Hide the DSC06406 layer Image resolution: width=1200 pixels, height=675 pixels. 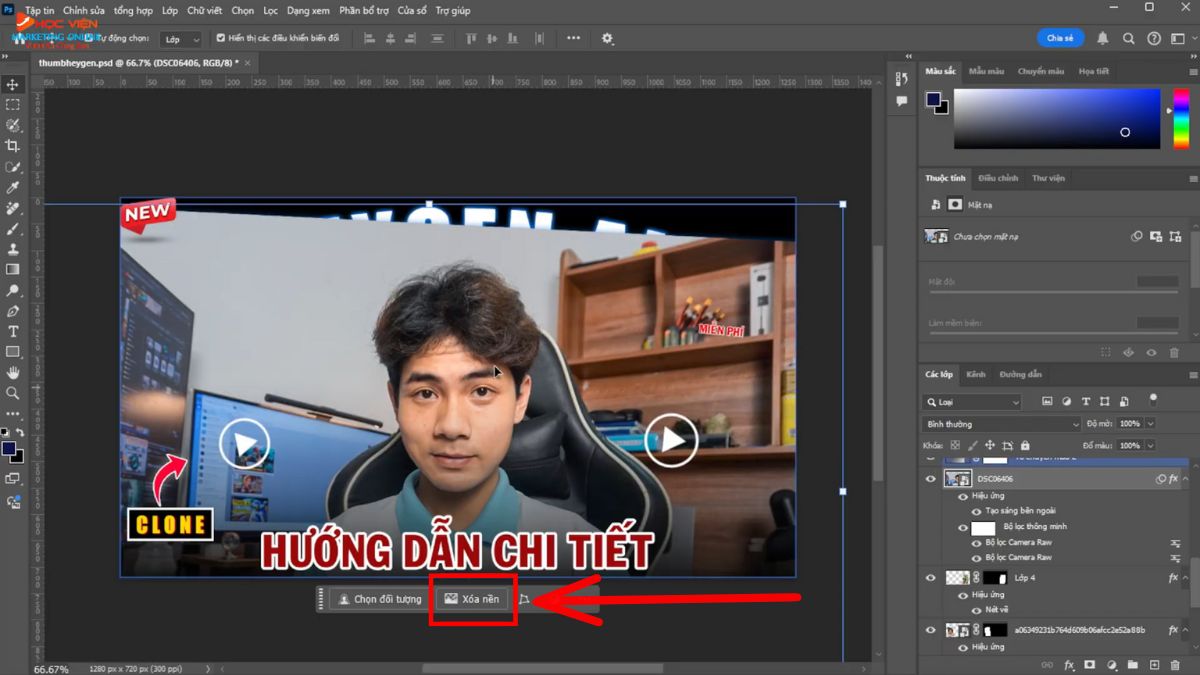(x=930, y=479)
